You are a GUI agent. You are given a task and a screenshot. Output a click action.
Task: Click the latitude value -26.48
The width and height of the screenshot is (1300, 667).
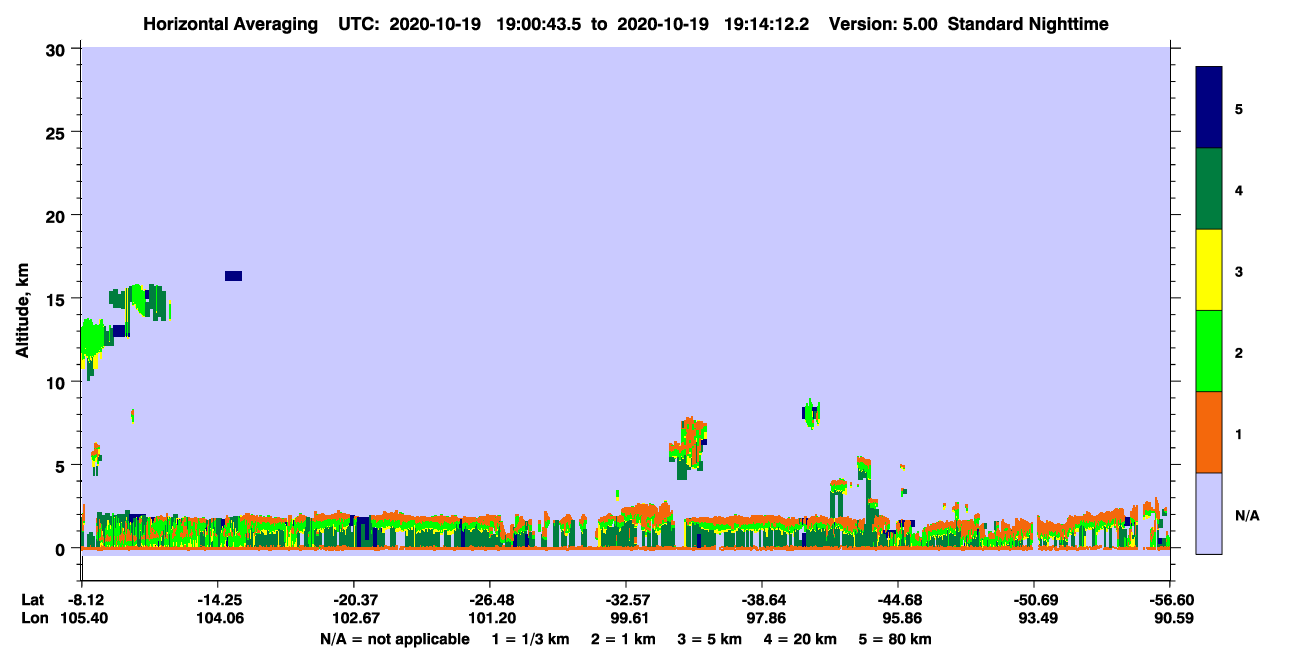tap(490, 600)
